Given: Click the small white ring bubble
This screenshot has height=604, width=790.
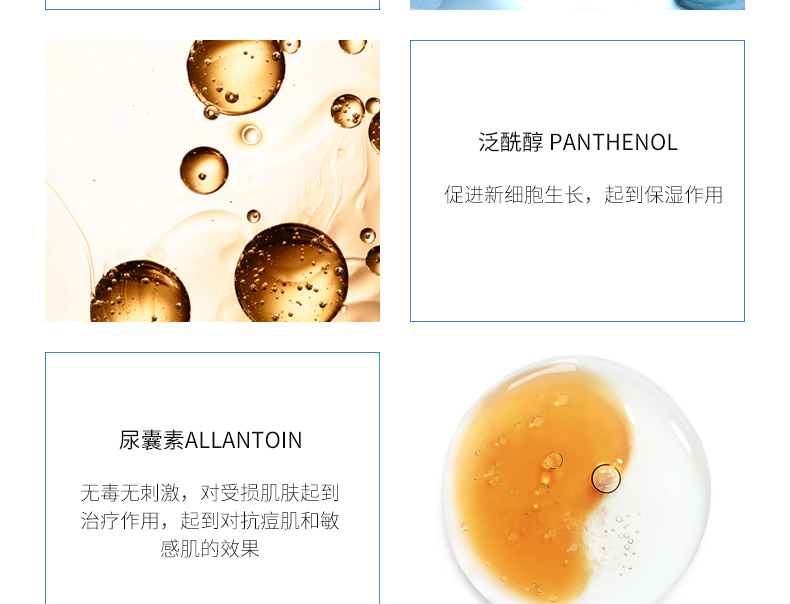Looking at the screenshot, I should click(x=251, y=135).
